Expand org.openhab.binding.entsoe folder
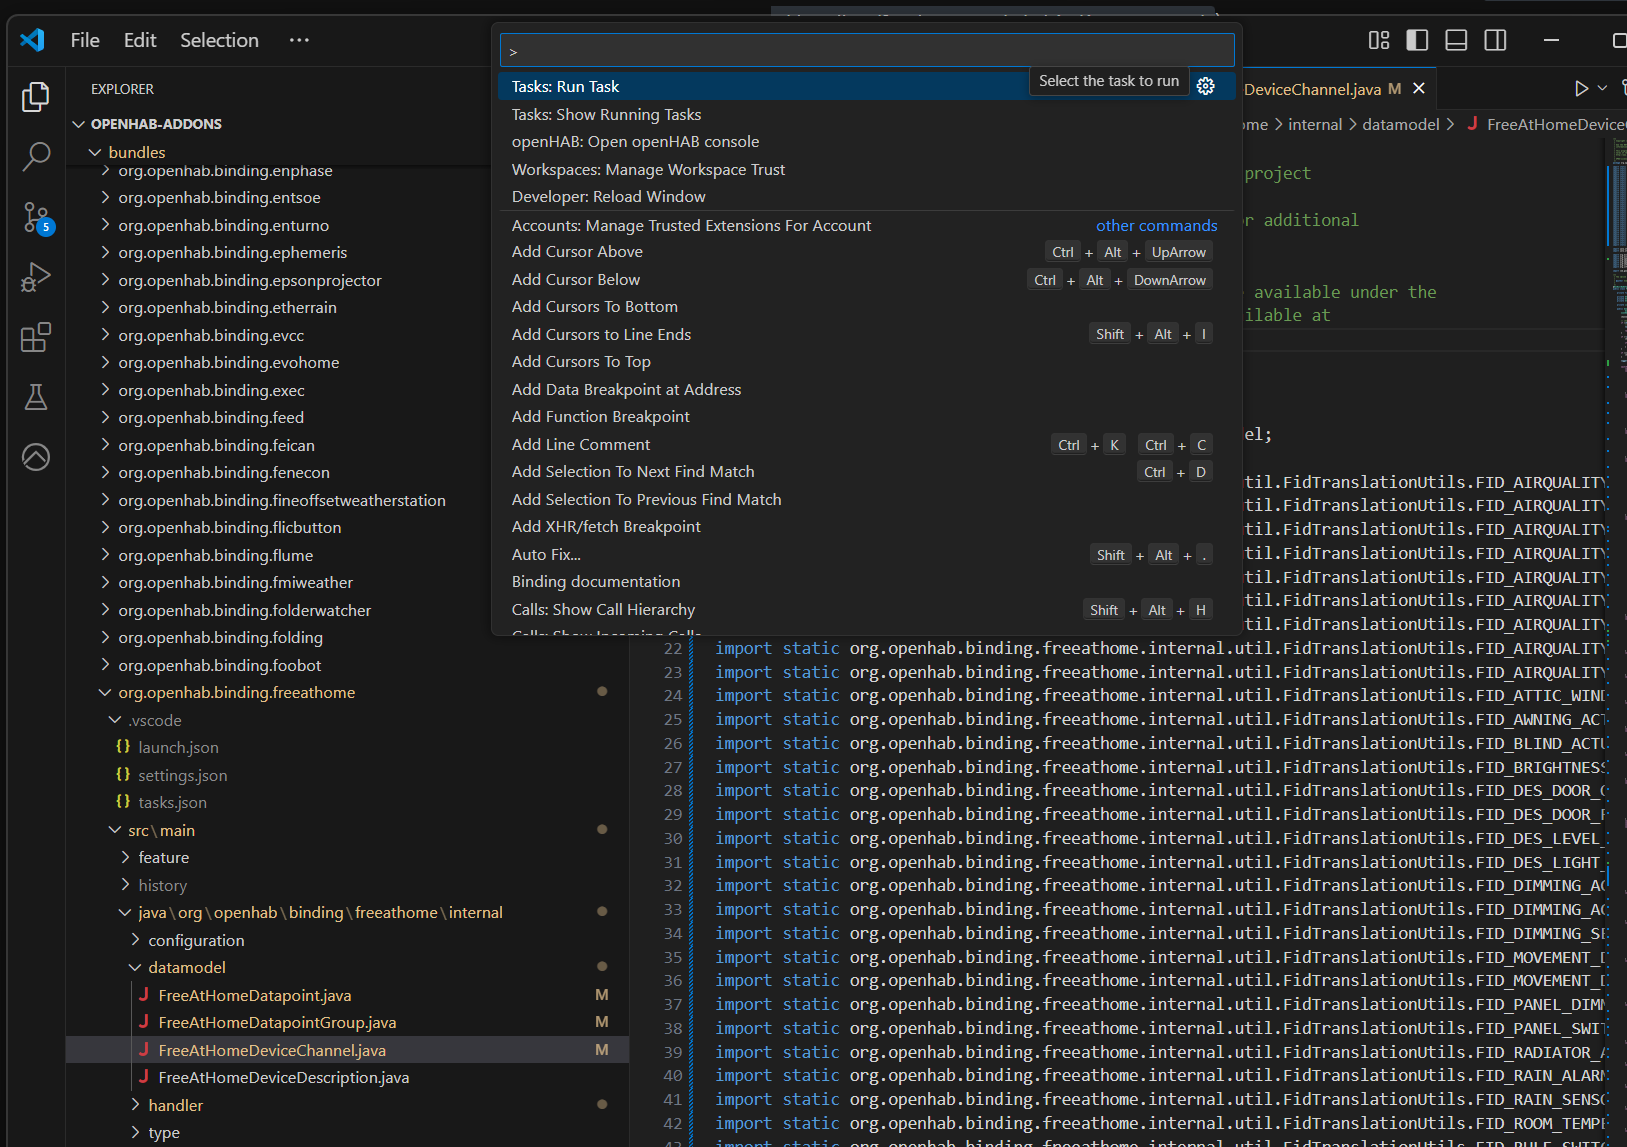 pos(219,197)
